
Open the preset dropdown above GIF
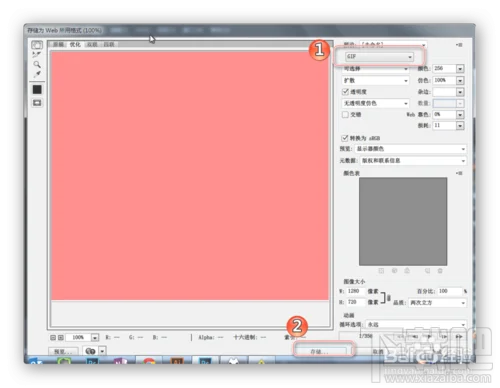pos(393,44)
